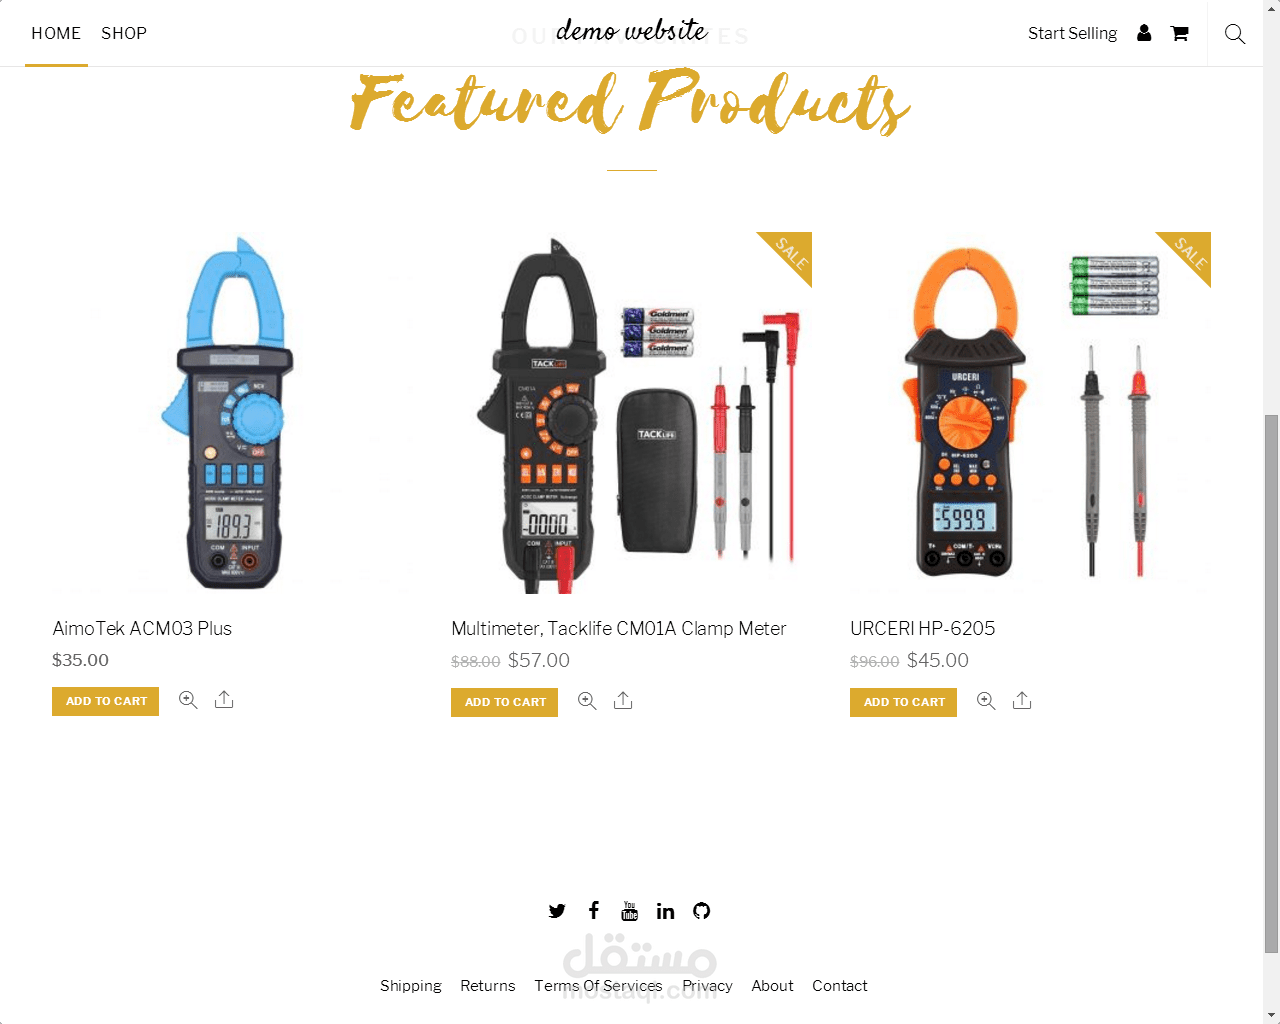Open the YouTube social icon
This screenshot has height=1024, width=1280.
[630, 911]
